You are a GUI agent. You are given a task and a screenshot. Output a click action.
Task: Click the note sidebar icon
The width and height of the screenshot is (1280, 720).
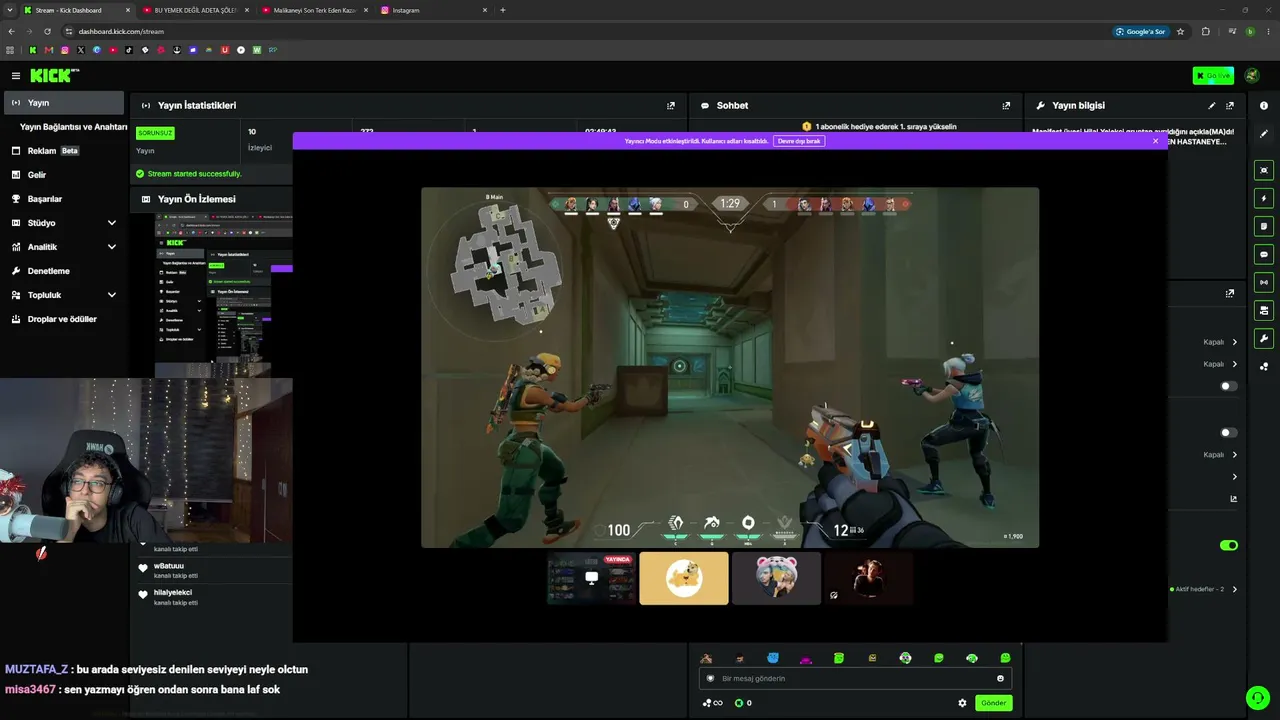1264,226
